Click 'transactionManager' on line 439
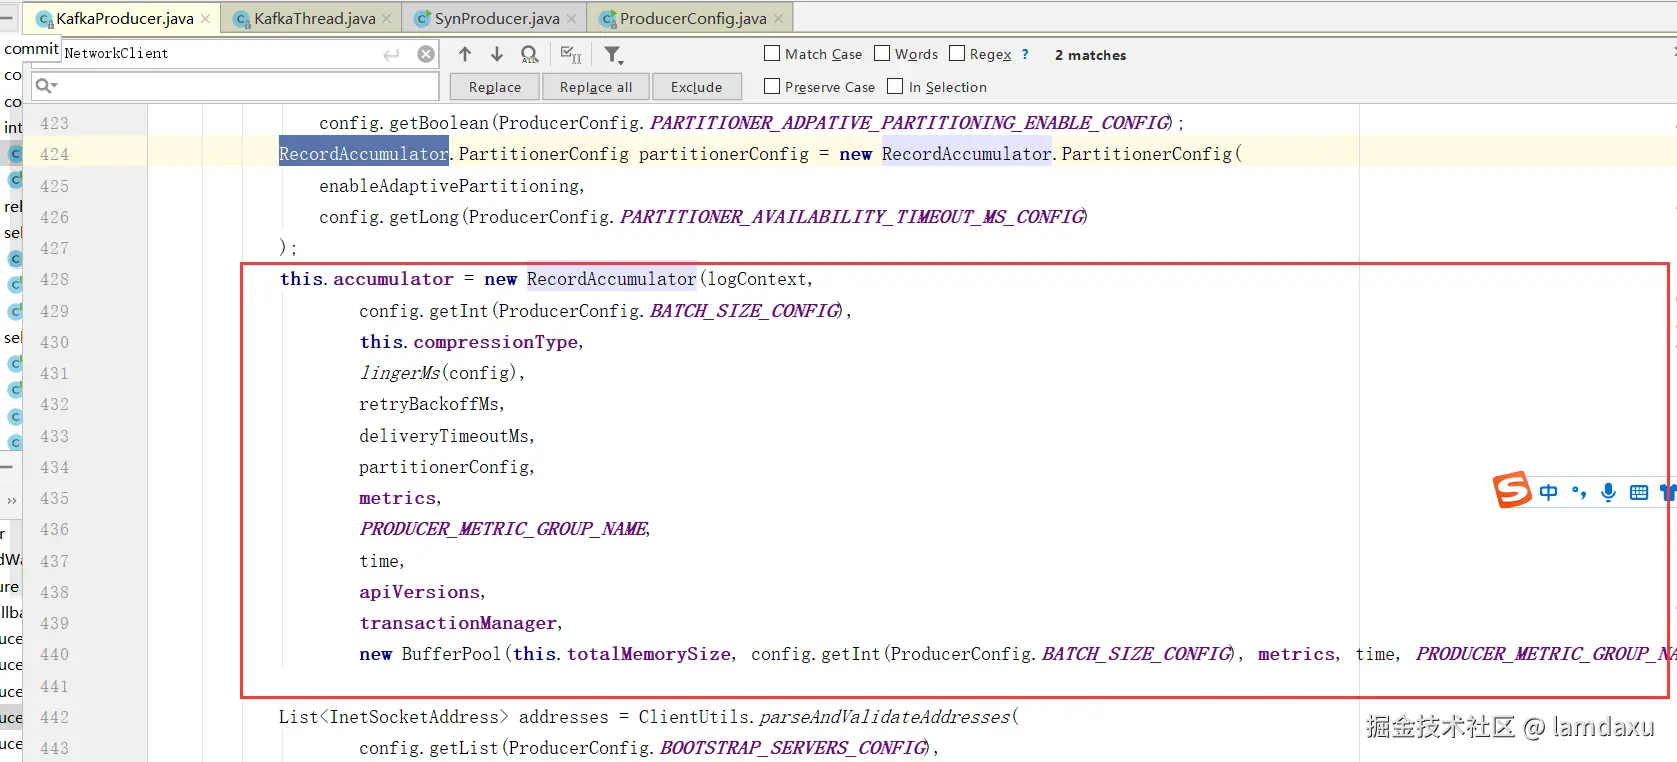 pyautogui.click(x=459, y=623)
